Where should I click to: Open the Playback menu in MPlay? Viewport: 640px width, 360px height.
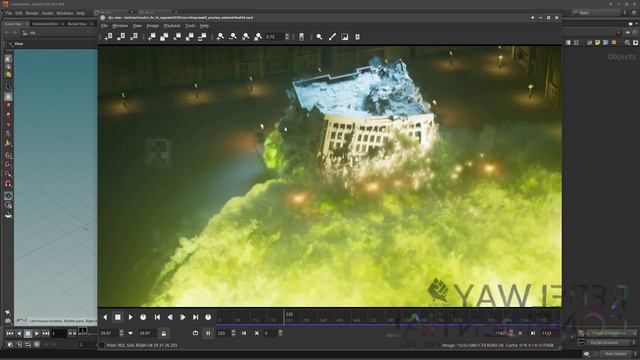172,26
